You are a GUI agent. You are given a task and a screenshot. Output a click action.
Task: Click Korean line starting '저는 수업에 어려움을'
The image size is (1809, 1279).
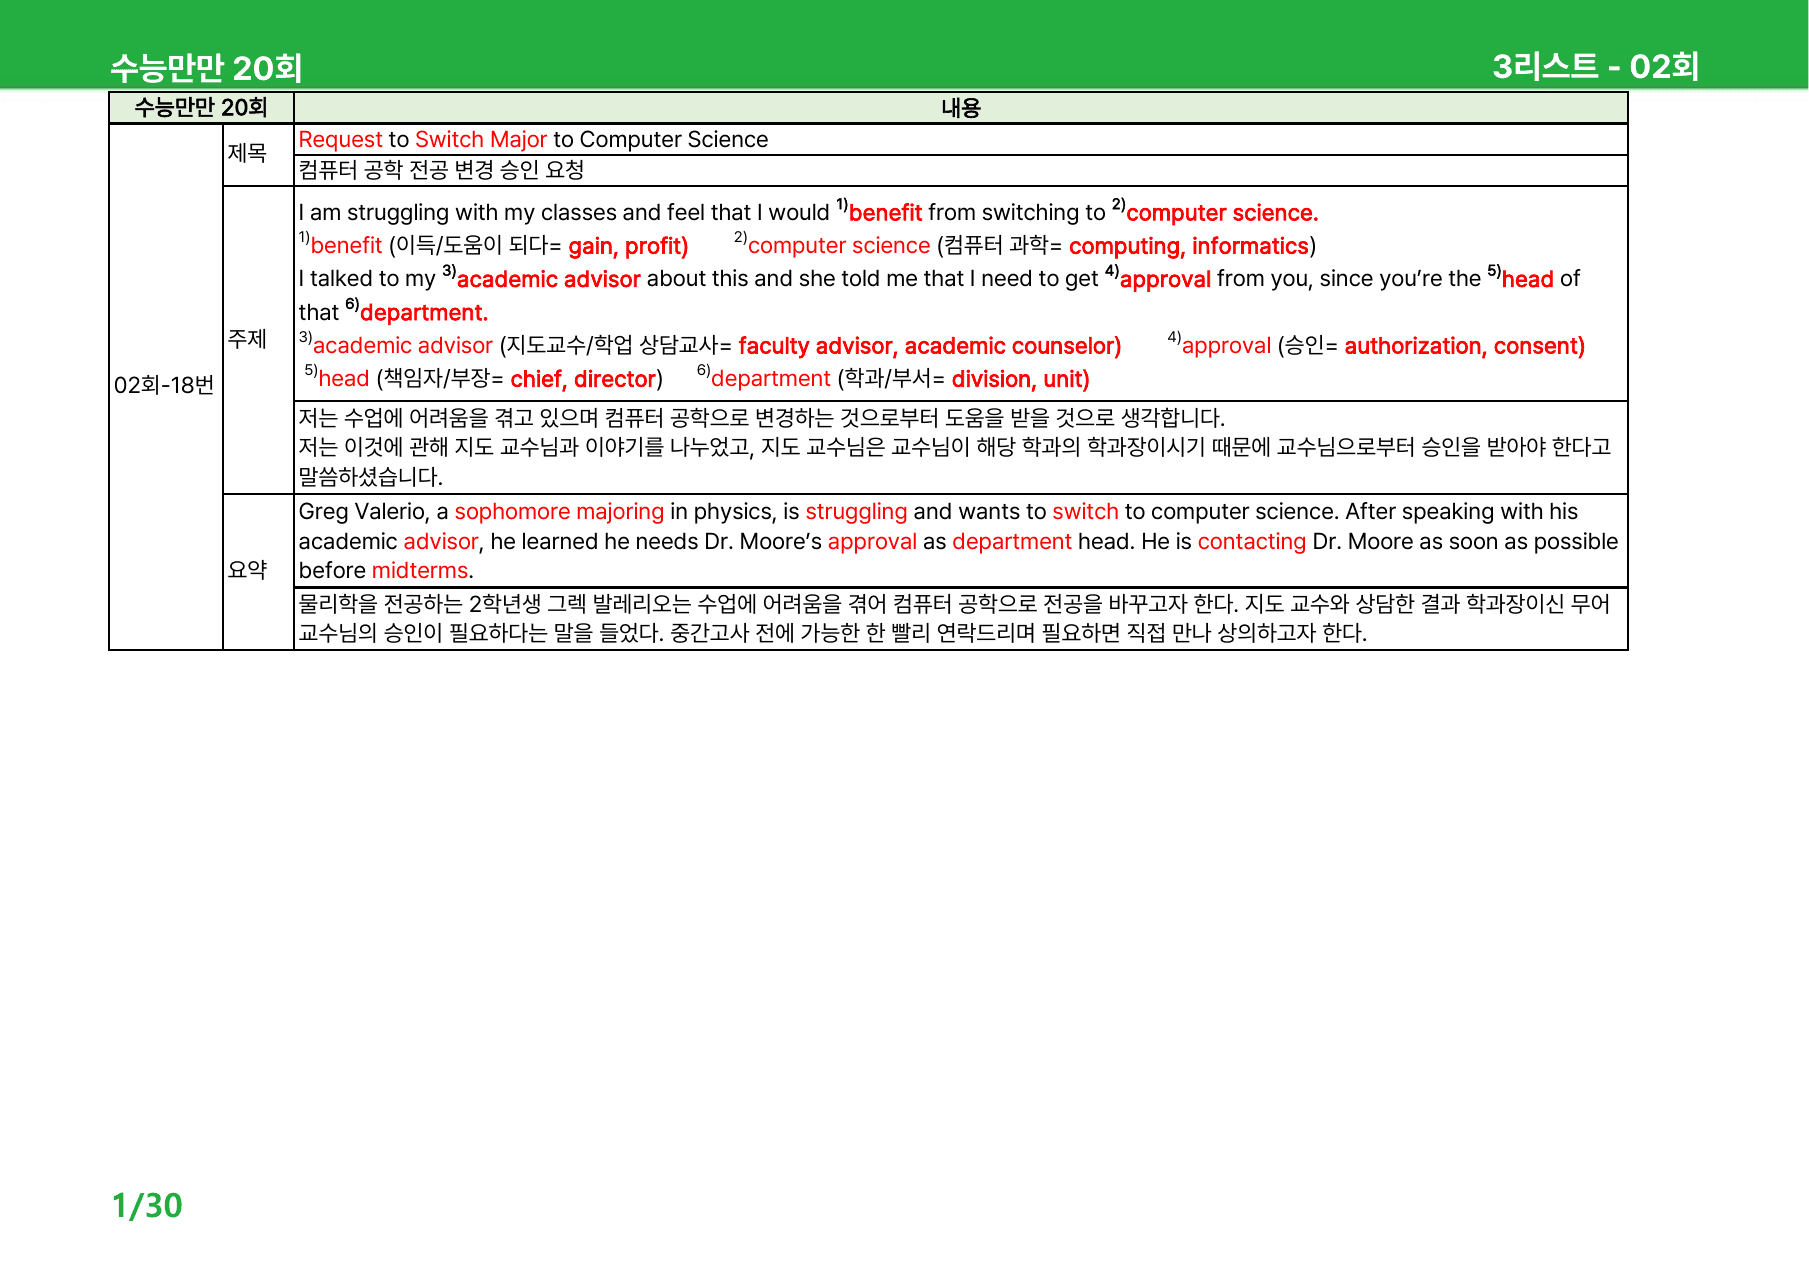click(x=761, y=418)
